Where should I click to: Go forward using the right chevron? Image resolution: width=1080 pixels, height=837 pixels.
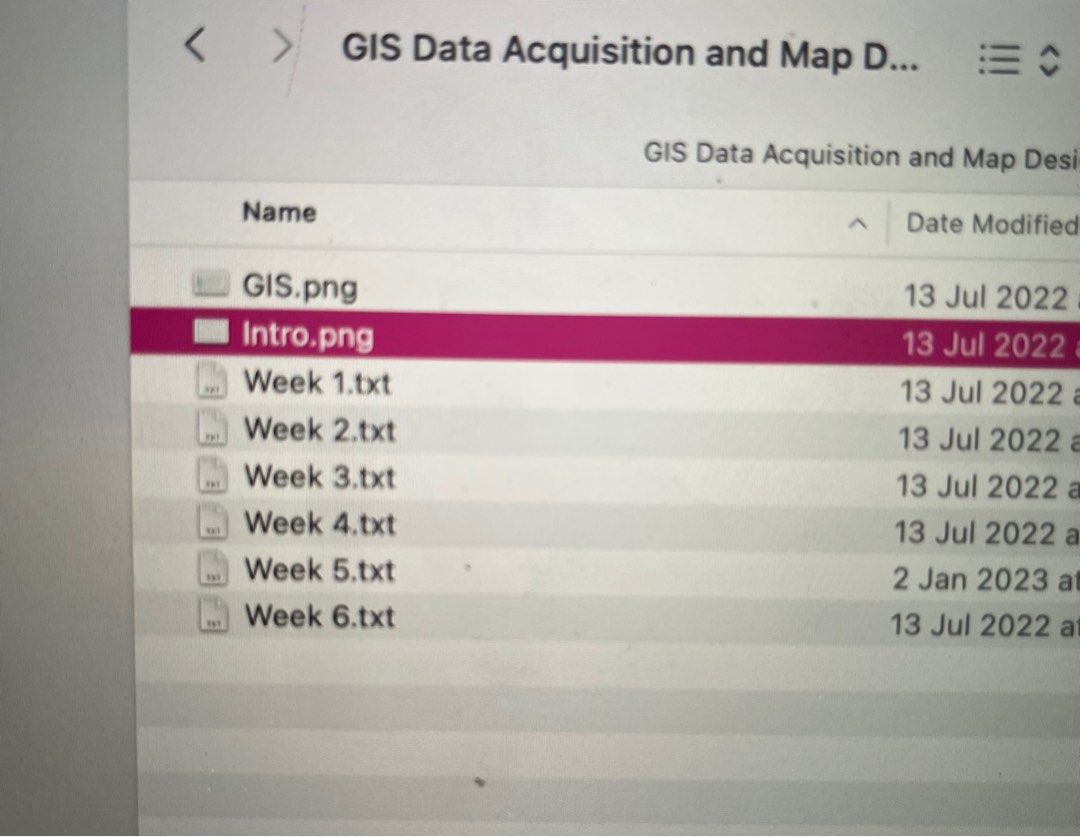pyautogui.click(x=281, y=45)
